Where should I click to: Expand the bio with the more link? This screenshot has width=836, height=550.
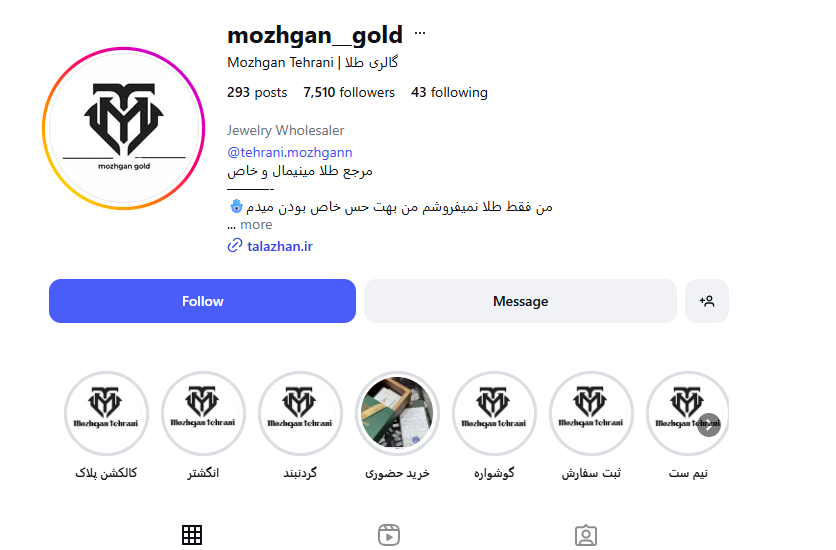coord(256,225)
